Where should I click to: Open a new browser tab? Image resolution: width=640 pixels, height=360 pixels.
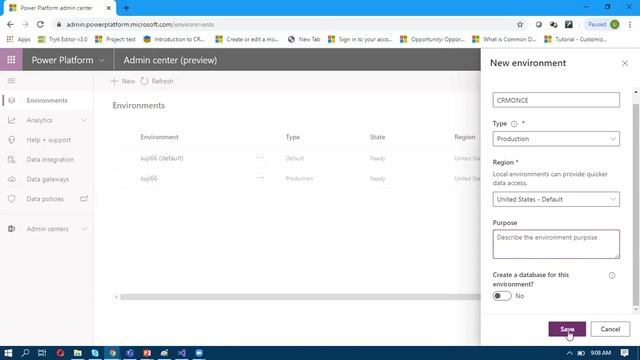pos(127,8)
